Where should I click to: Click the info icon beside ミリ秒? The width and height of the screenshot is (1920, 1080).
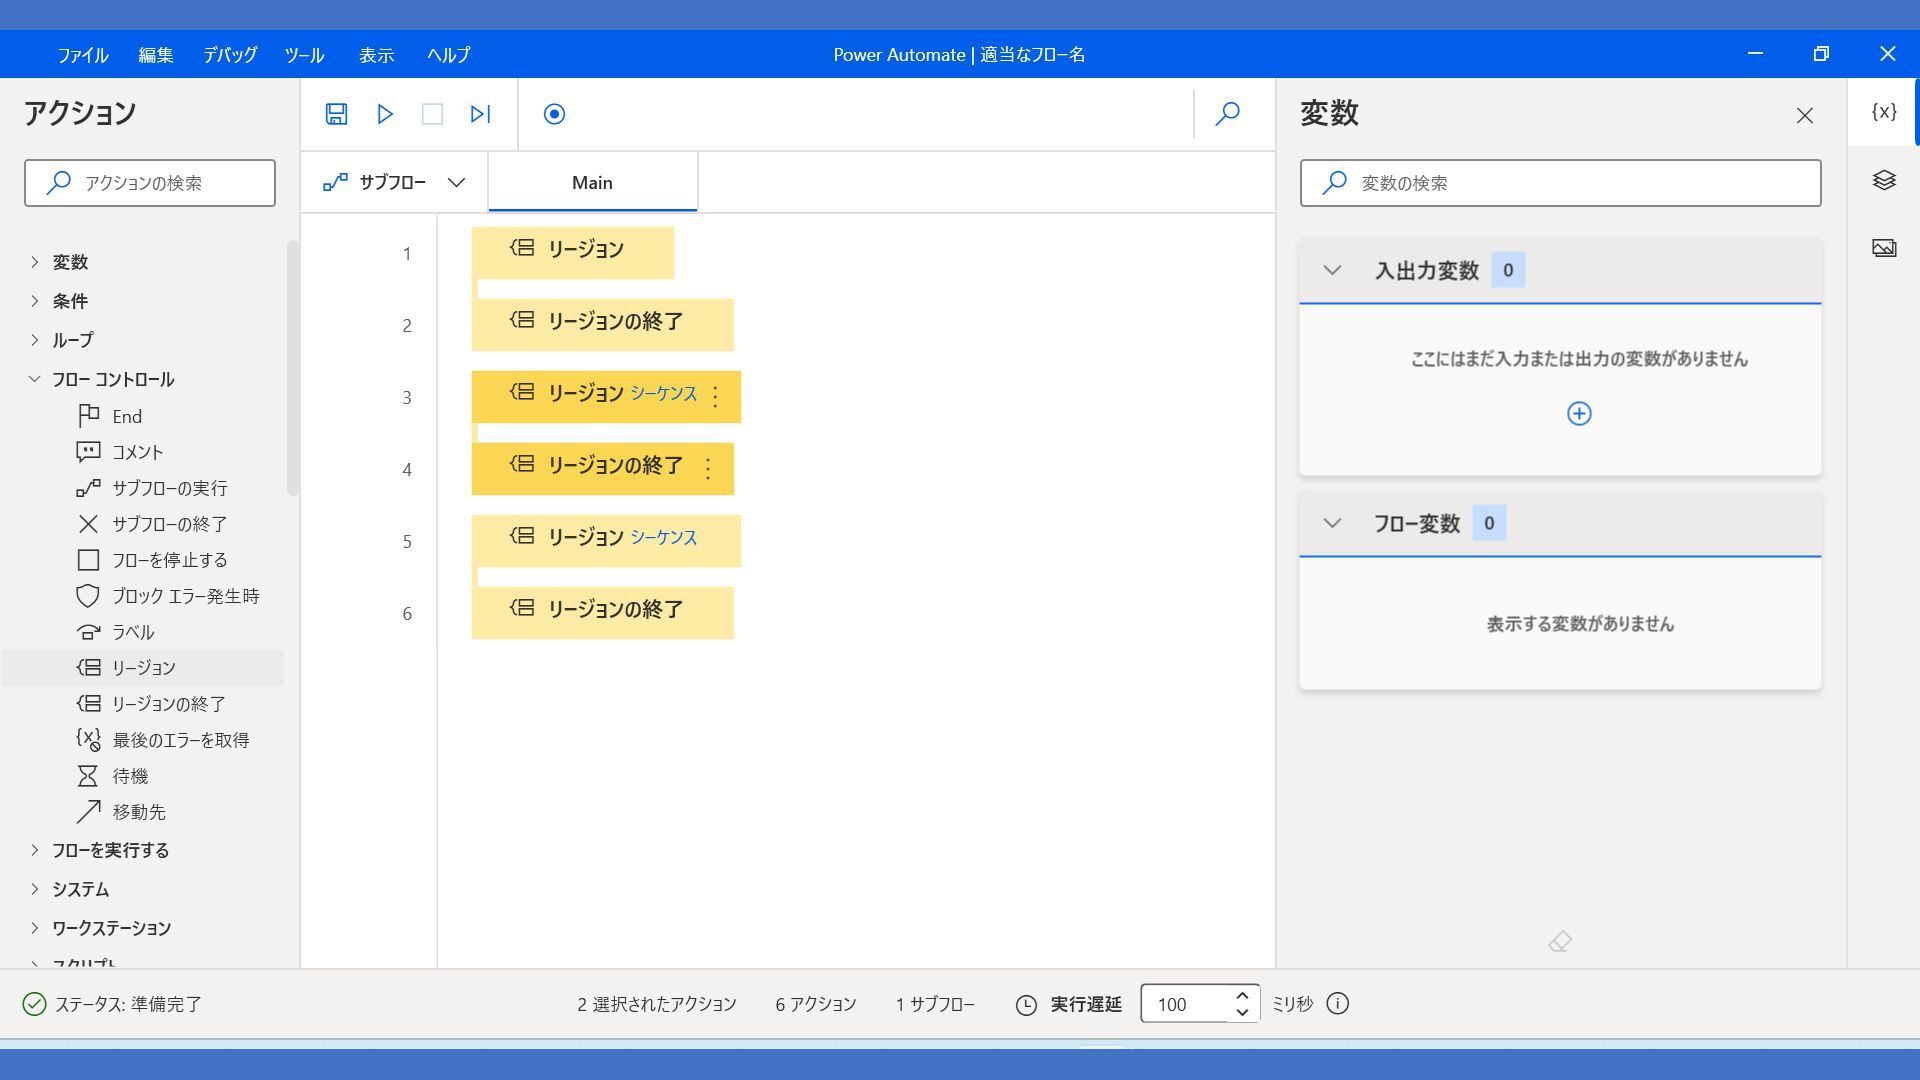point(1338,1004)
